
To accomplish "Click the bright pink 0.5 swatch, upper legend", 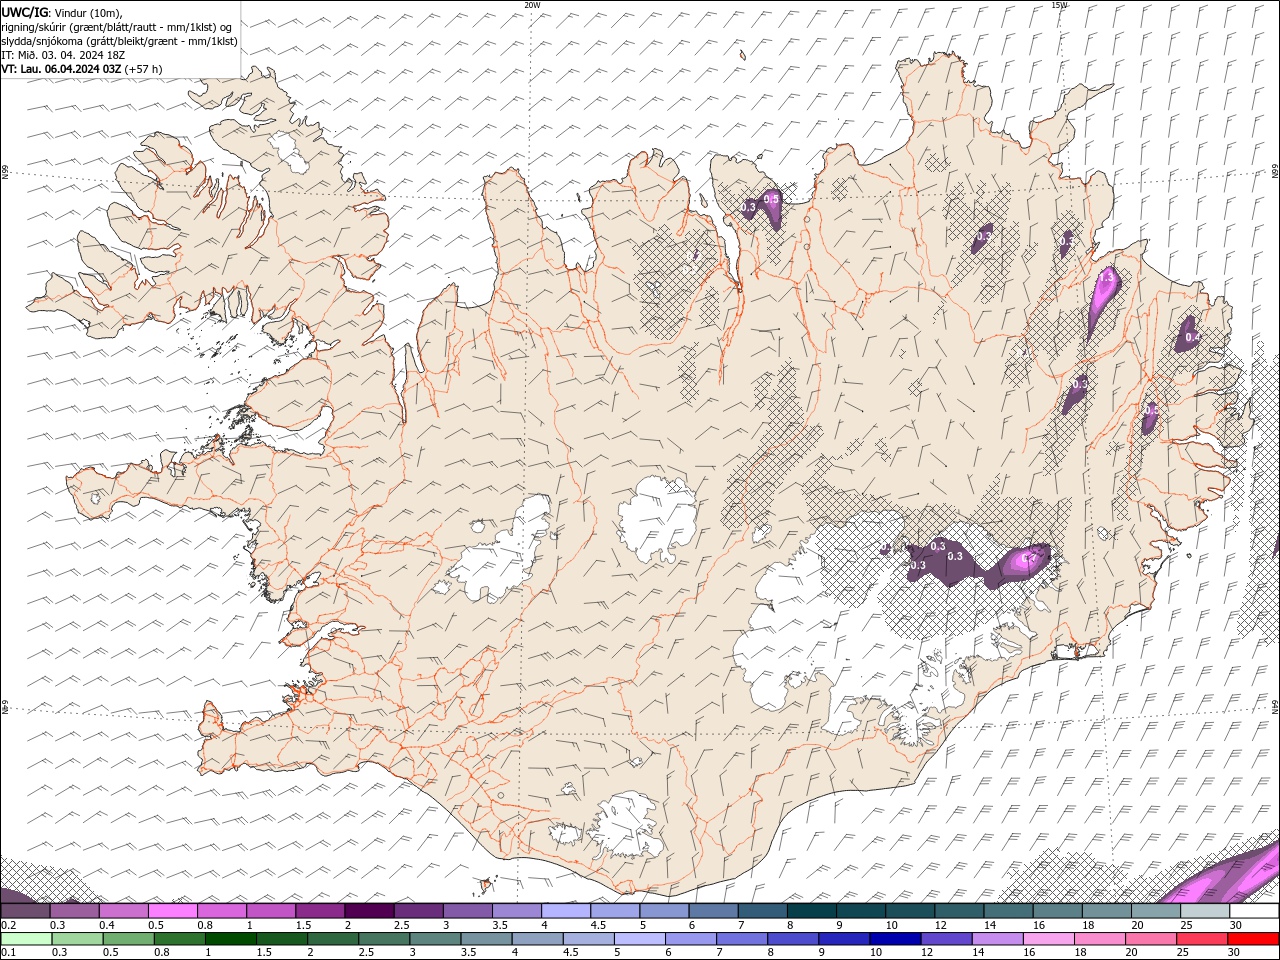I will pos(173,911).
